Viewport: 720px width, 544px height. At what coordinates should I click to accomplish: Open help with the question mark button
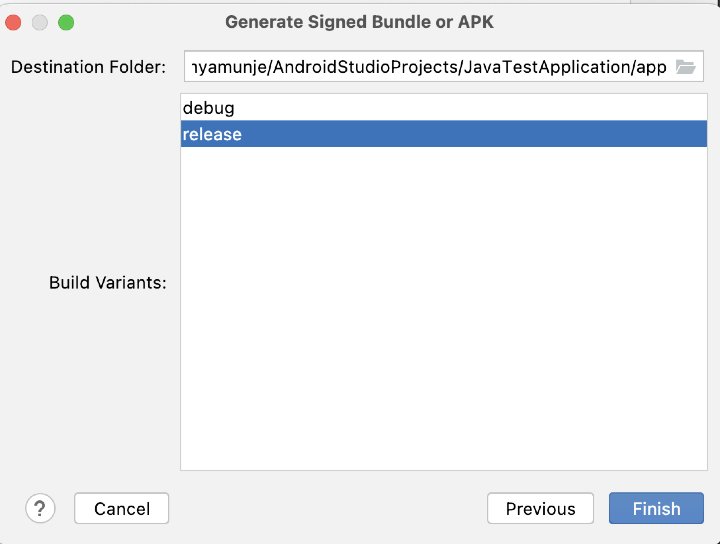tap(41, 508)
